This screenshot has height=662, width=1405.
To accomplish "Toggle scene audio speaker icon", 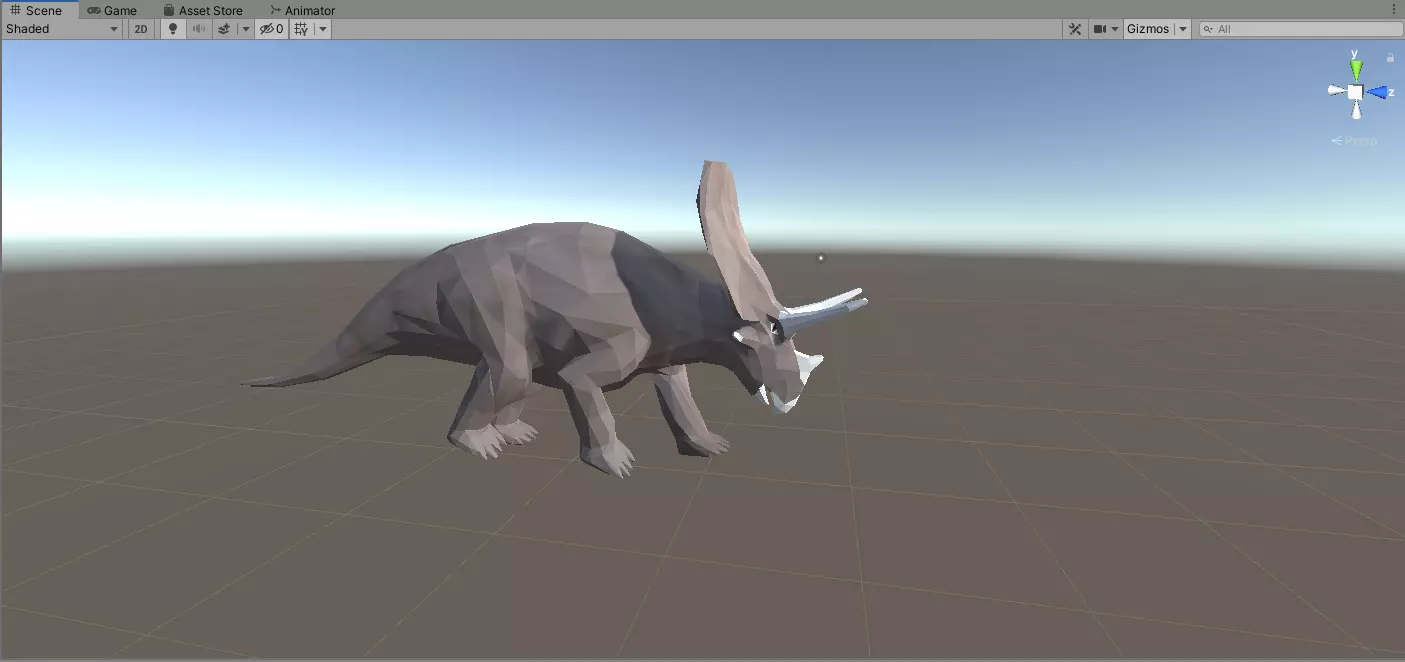I will [x=199, y=29].
